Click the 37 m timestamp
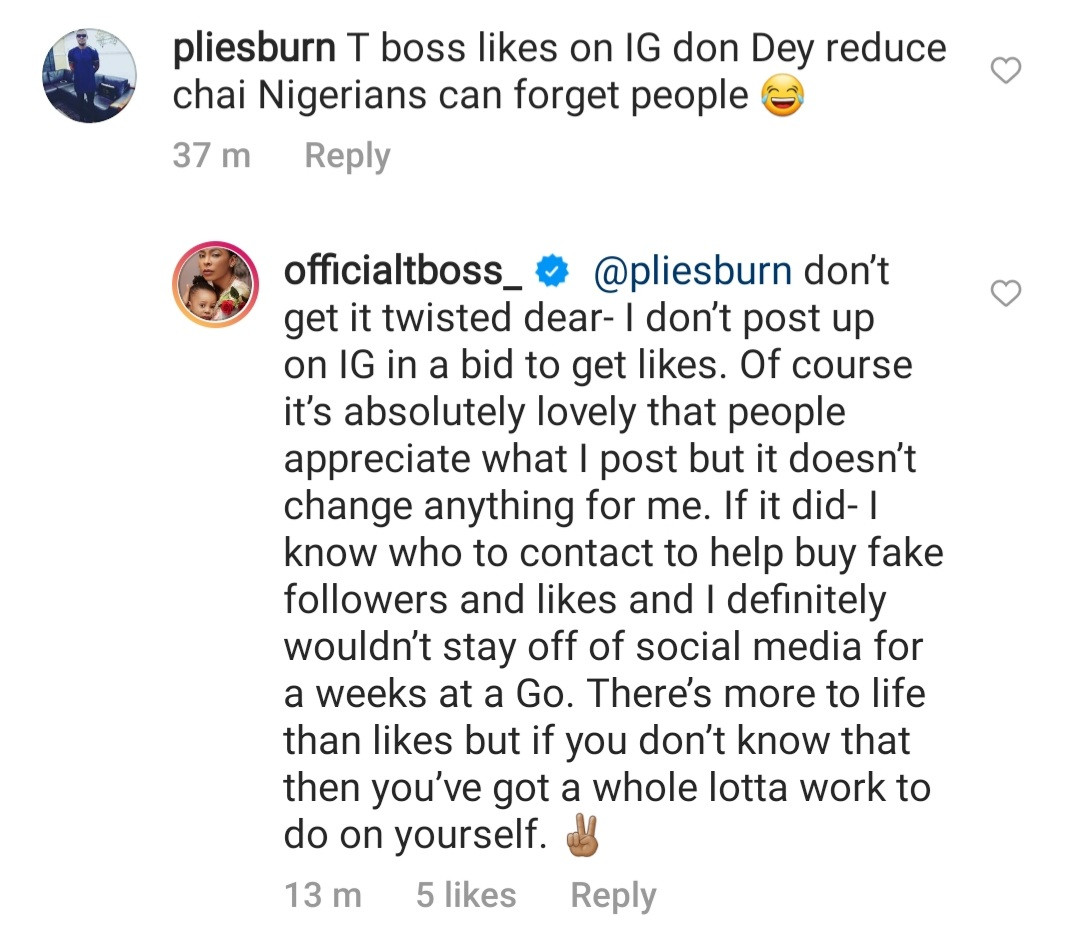 (x=211, y=156)
